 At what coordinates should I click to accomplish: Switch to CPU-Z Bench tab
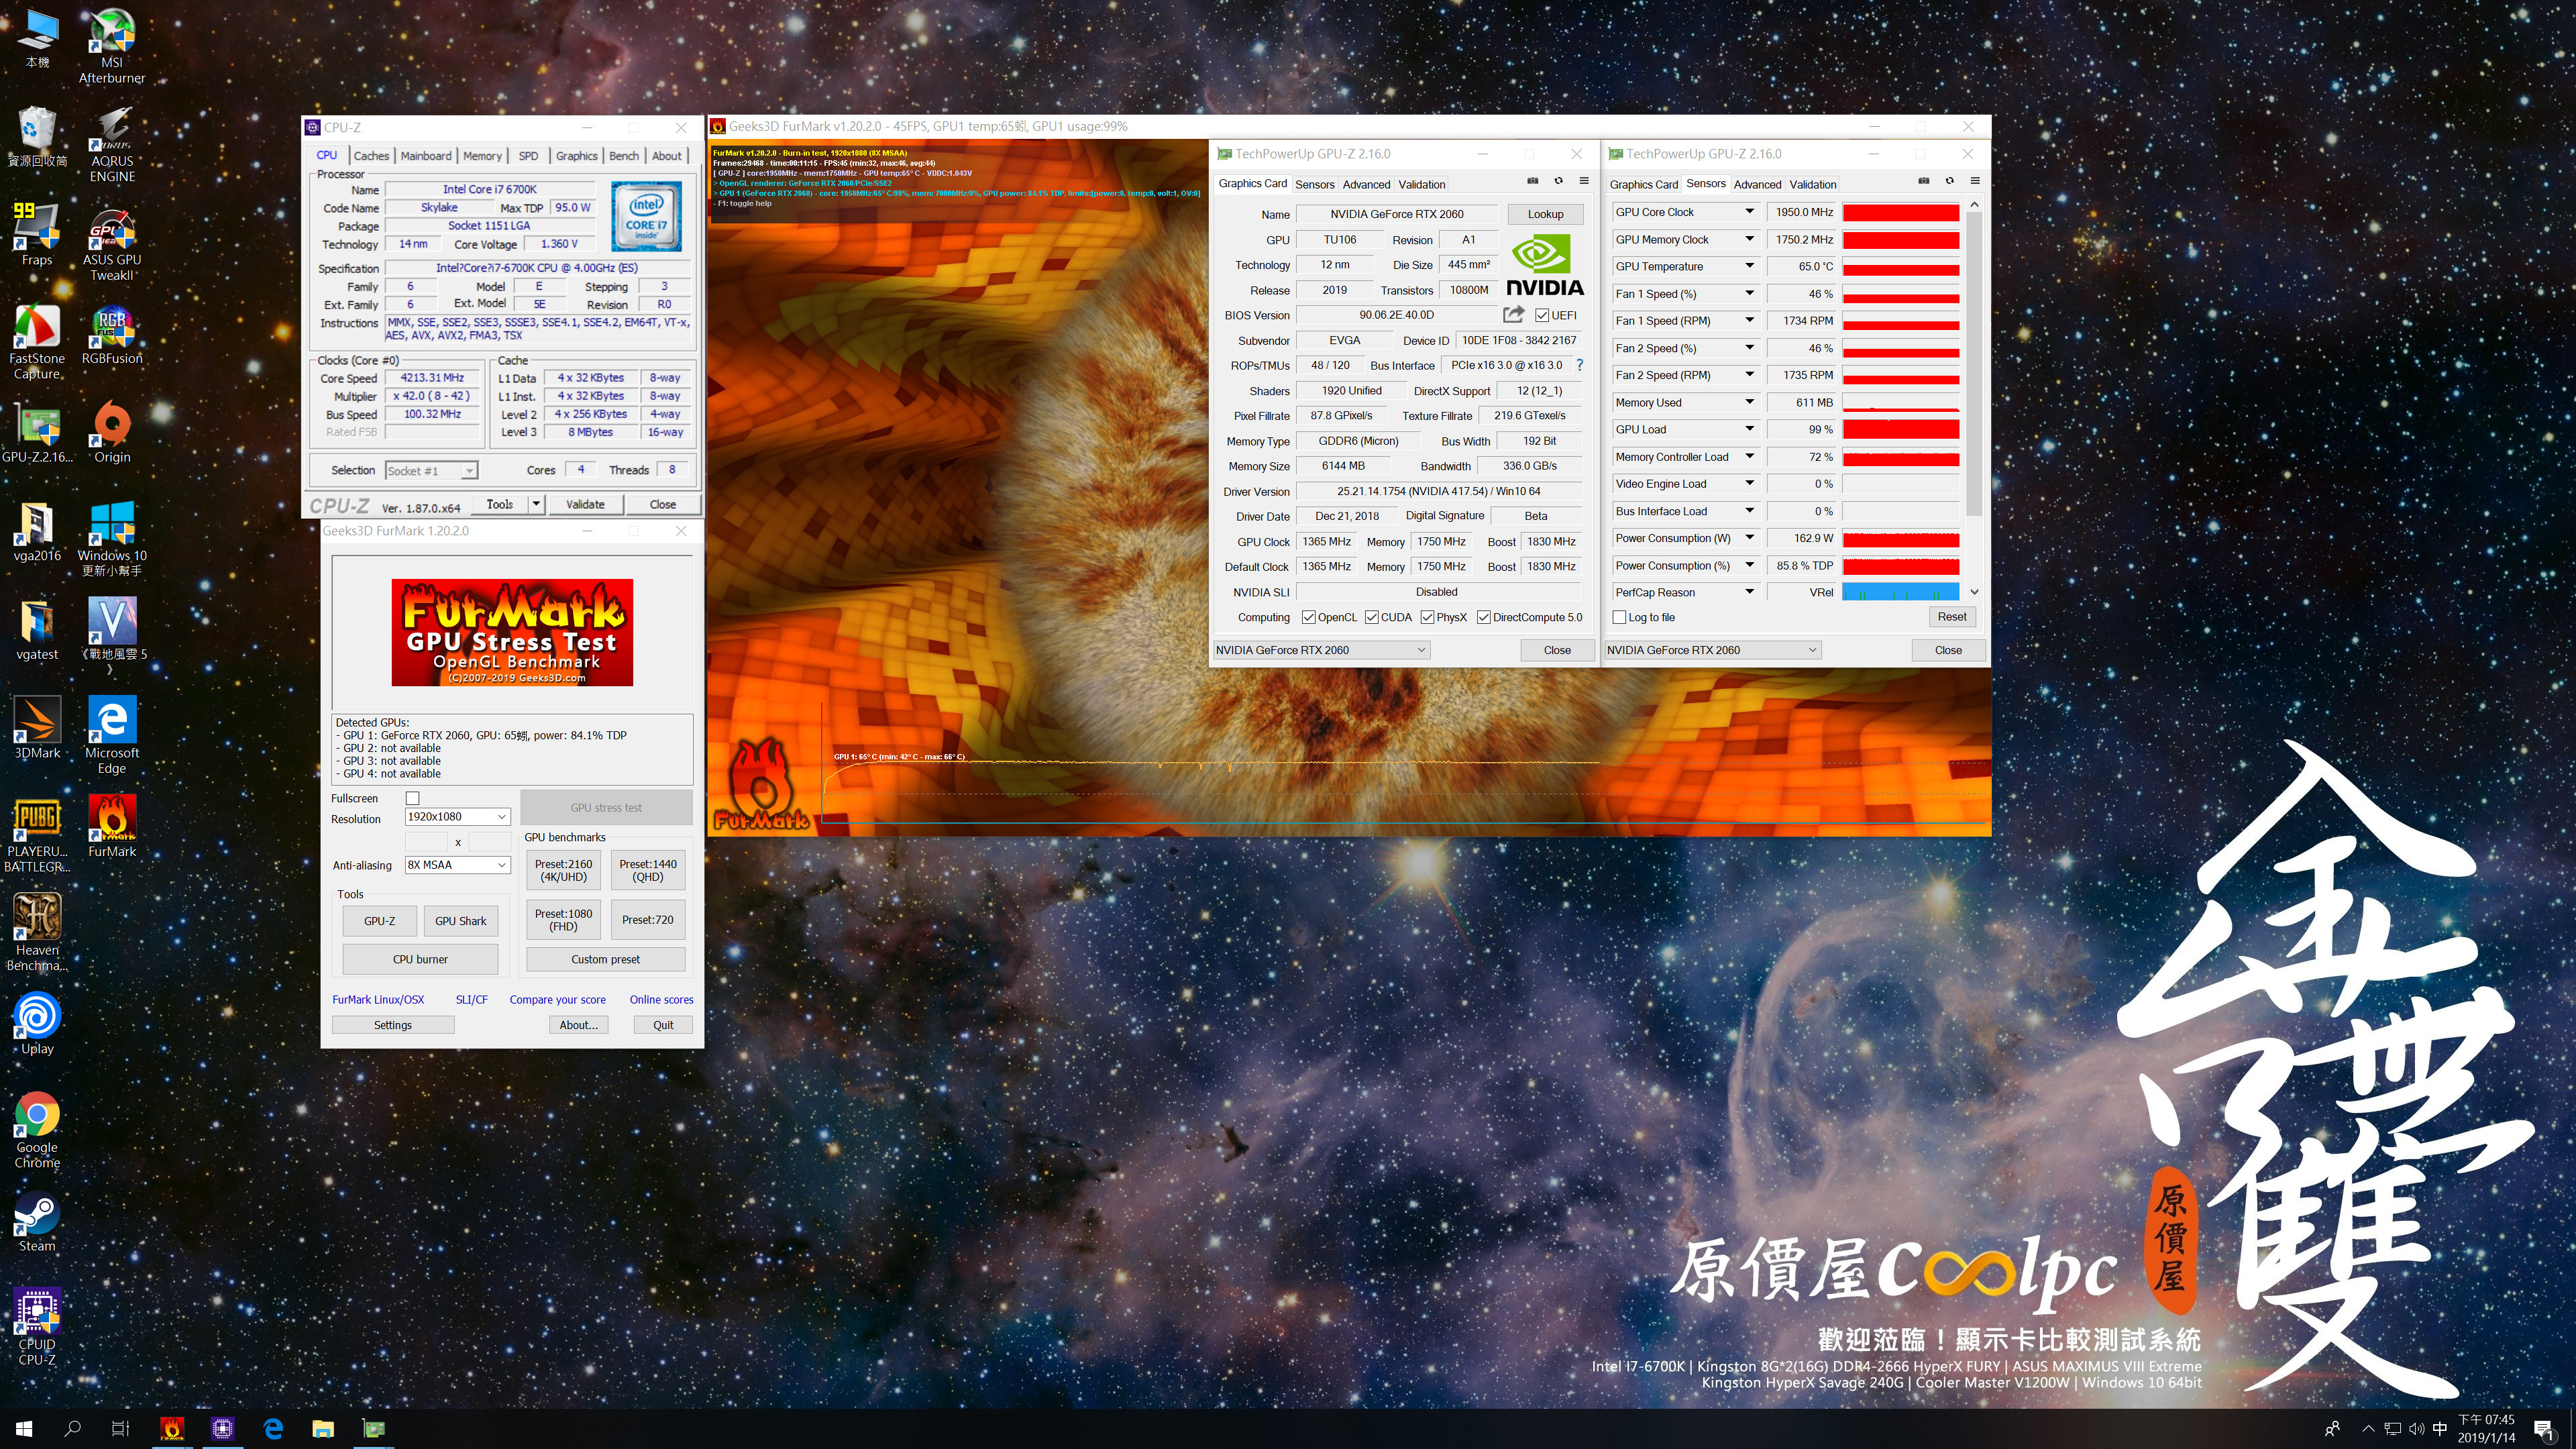(624, 156)
